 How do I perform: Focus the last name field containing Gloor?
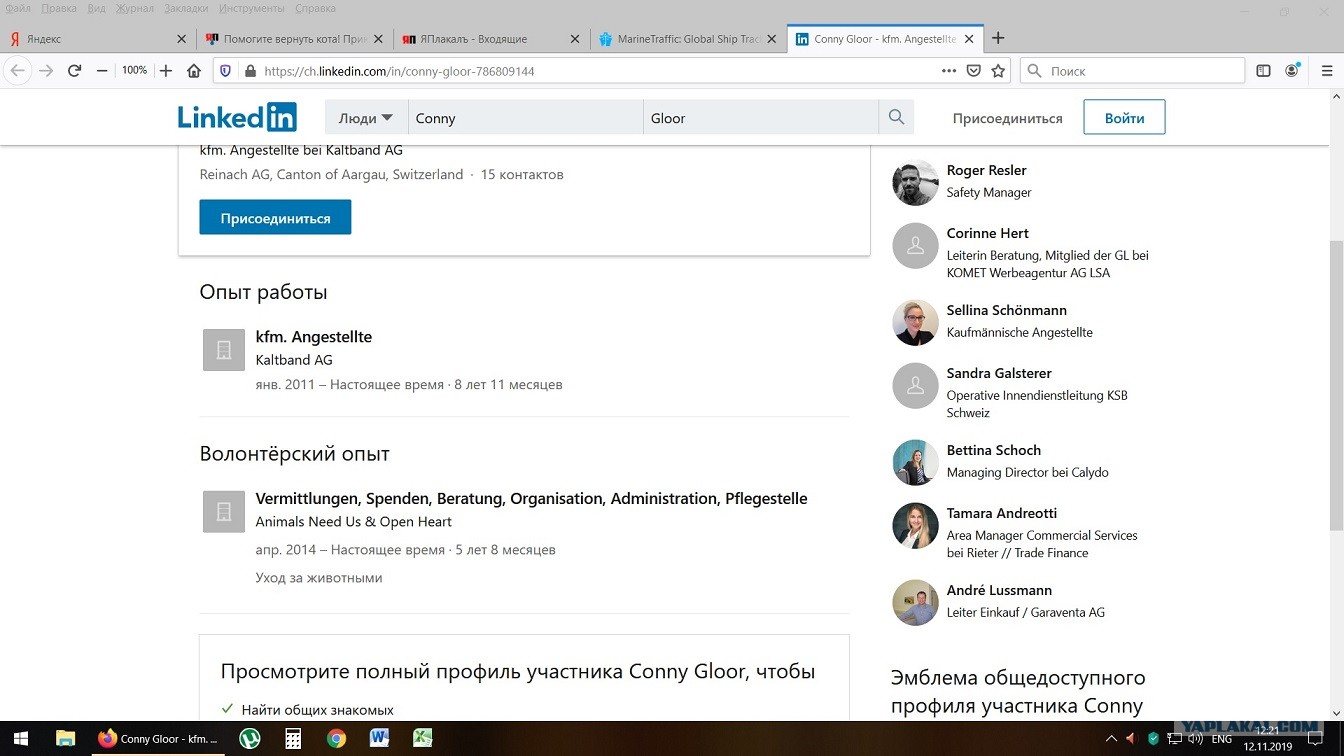pos(760,118)
